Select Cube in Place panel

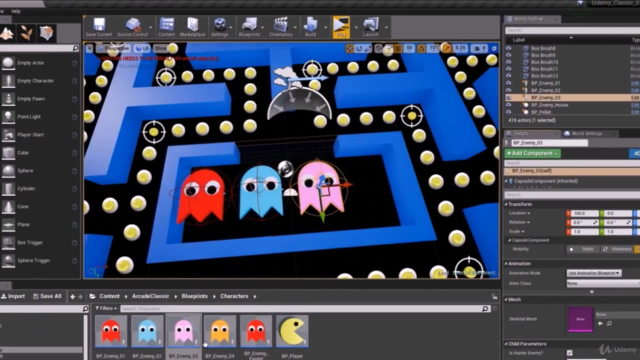point(40,153)
